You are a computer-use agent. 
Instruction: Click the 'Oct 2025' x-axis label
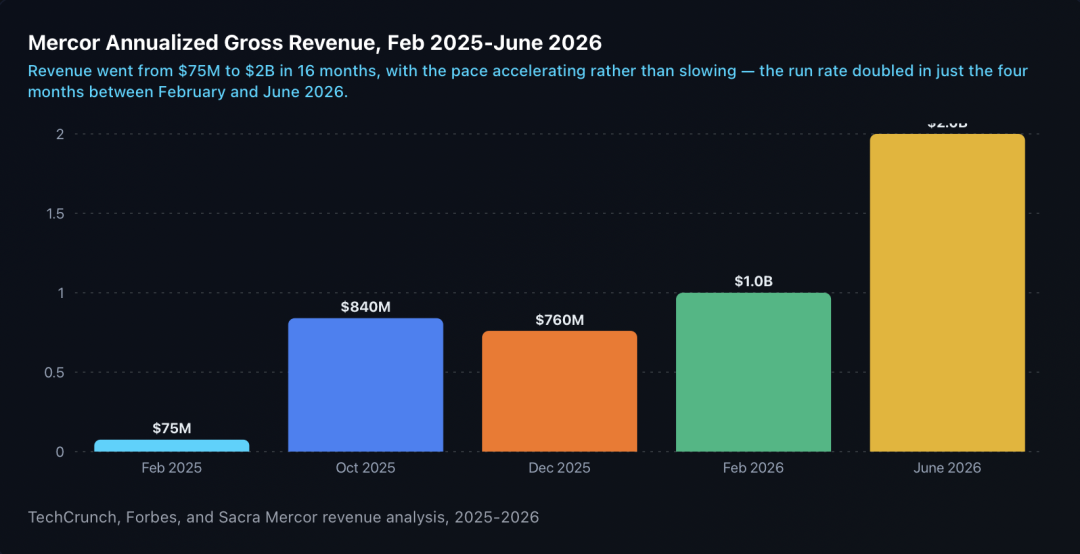(366, 468)
